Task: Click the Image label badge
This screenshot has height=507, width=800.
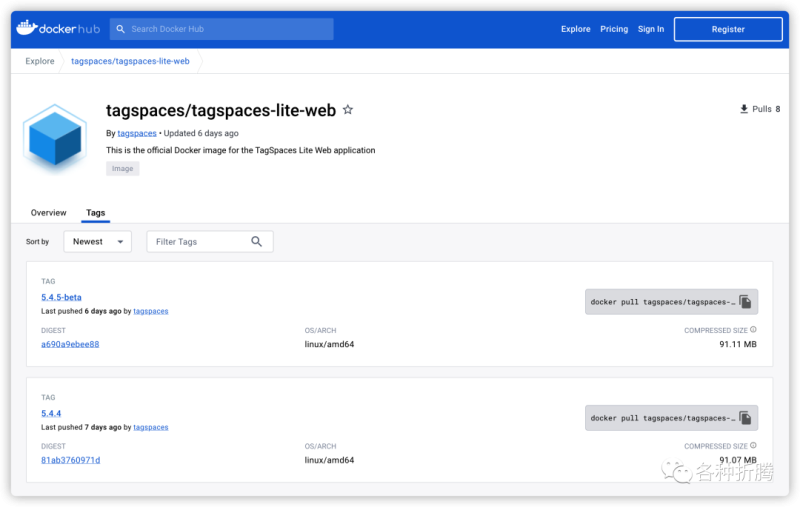Action: pyautogui.click(x=122, y=168)
